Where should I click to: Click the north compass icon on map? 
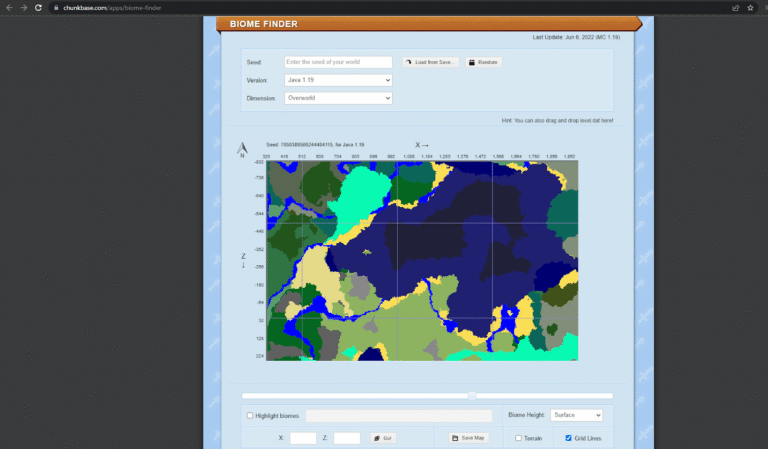241,149
